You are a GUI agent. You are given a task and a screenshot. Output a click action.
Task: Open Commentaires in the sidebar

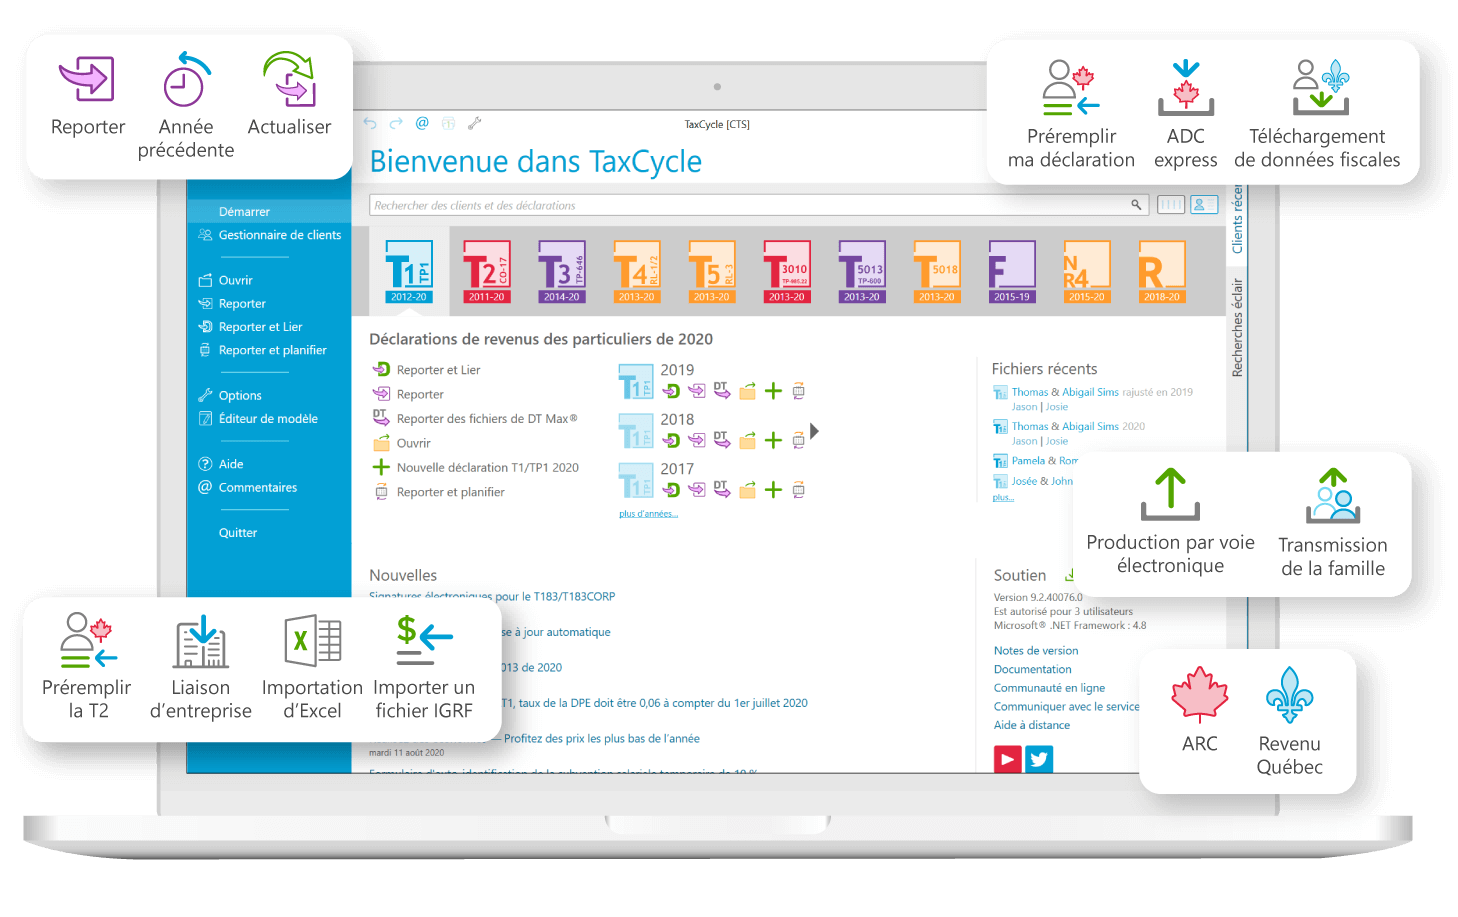pos(247,488)
